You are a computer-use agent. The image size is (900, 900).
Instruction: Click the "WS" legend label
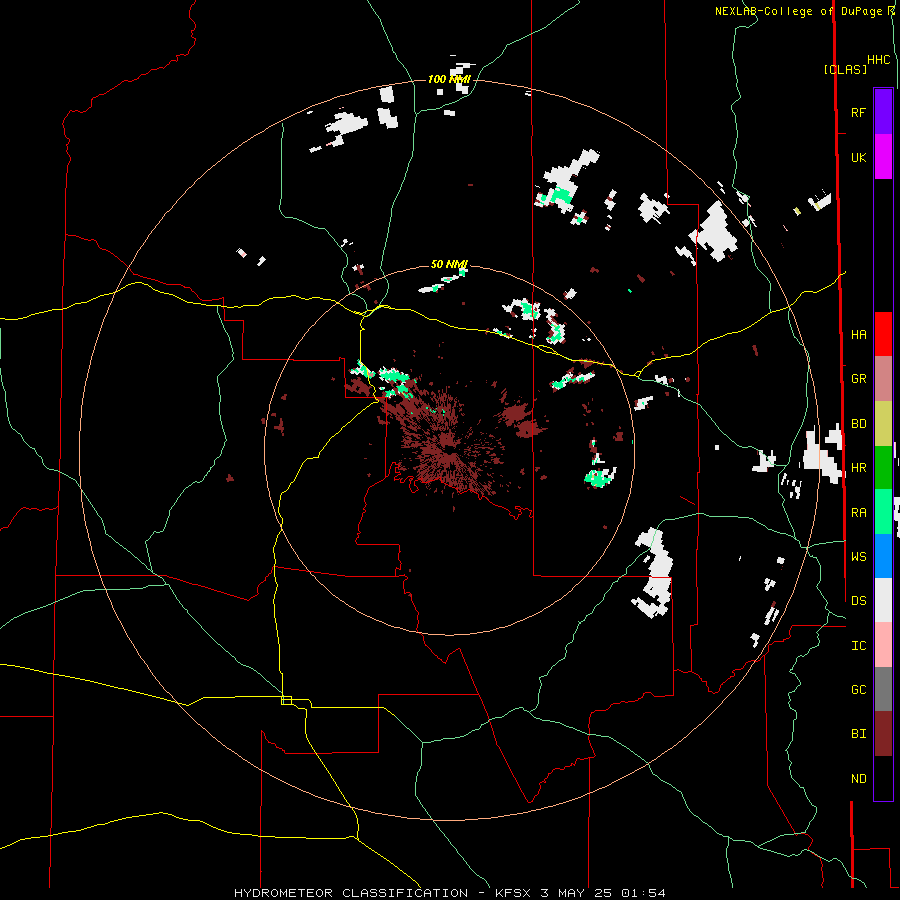(859, 557)
